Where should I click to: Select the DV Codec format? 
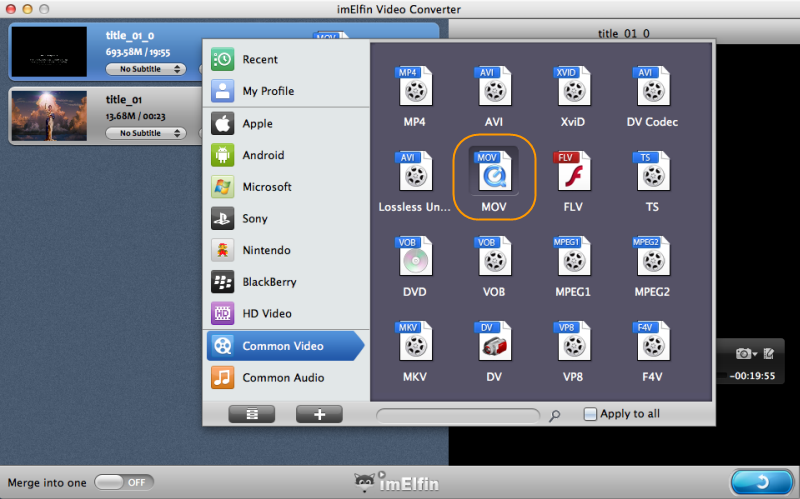coord(652,87)
